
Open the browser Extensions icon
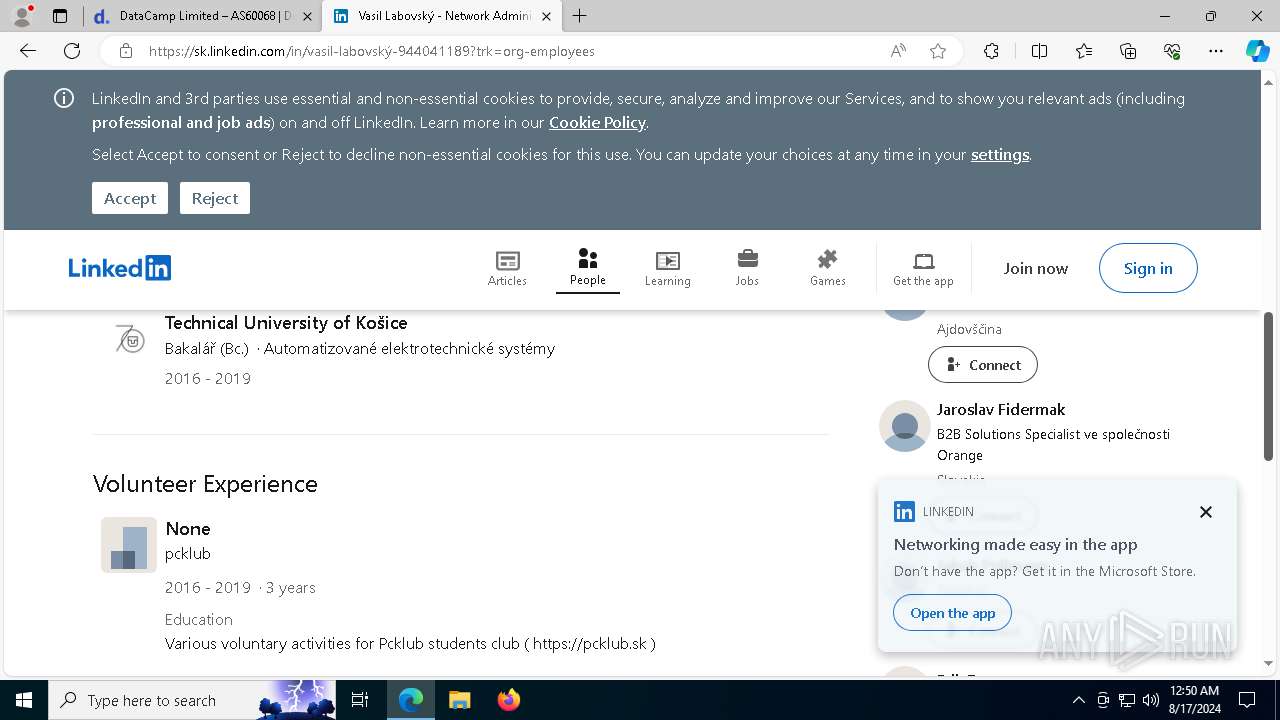[x=991, y=51]
